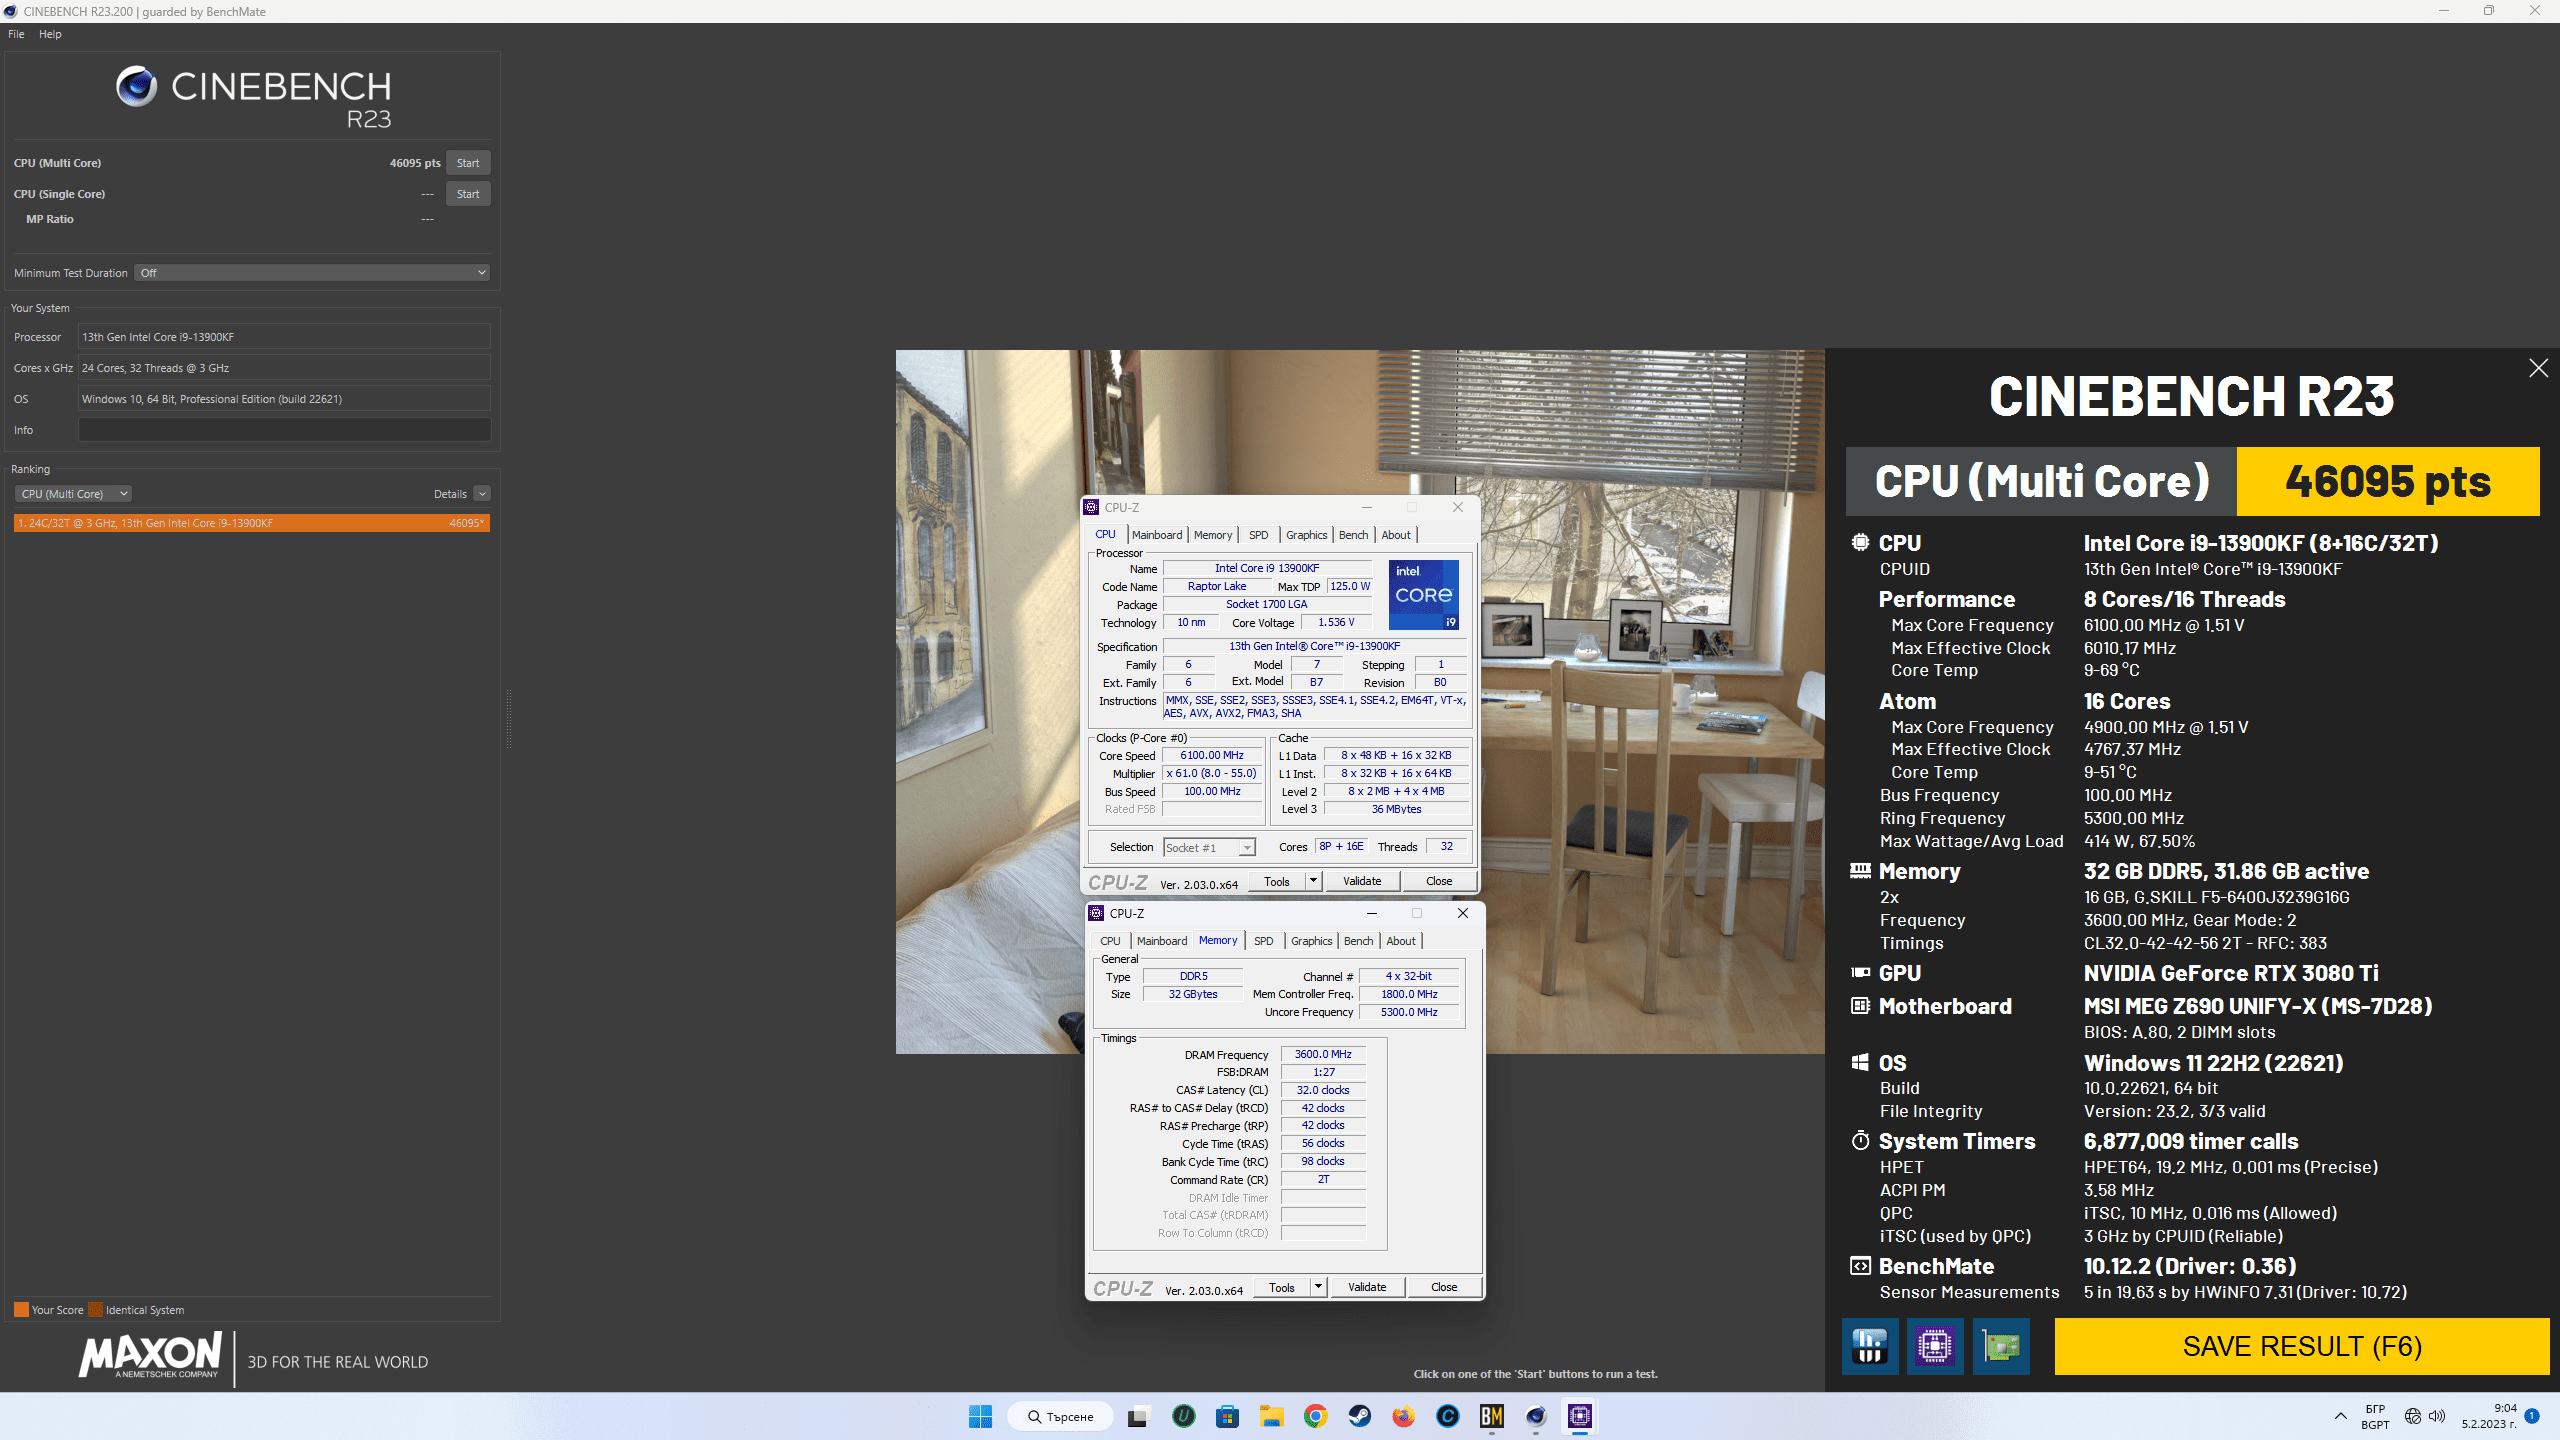The width and height of the screenshot is (2560, 1440).
Task: Open Tools dropdown arrow in bottom CPU-Z window
Action: 1319,1287
